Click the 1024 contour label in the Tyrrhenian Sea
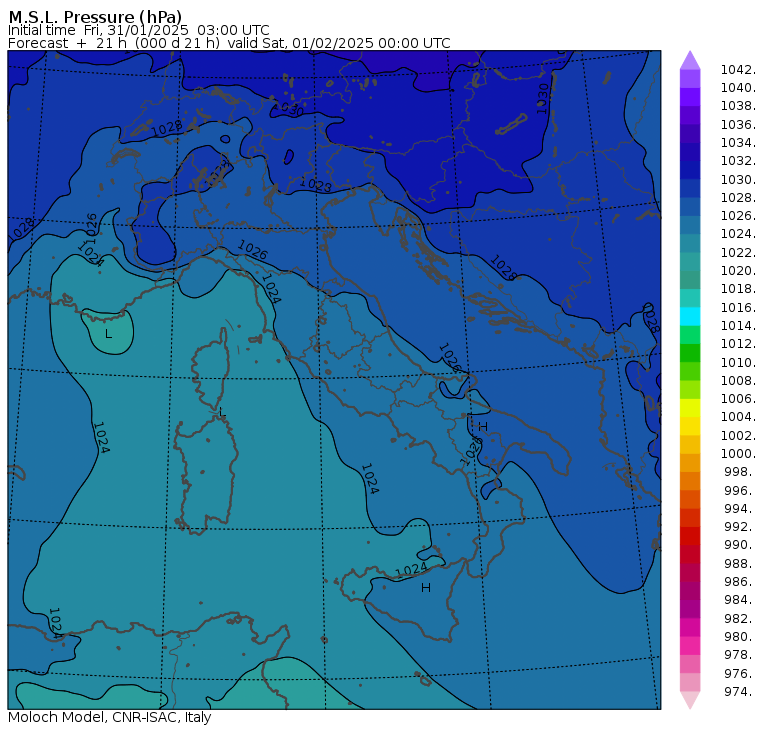 click(370, 478)
